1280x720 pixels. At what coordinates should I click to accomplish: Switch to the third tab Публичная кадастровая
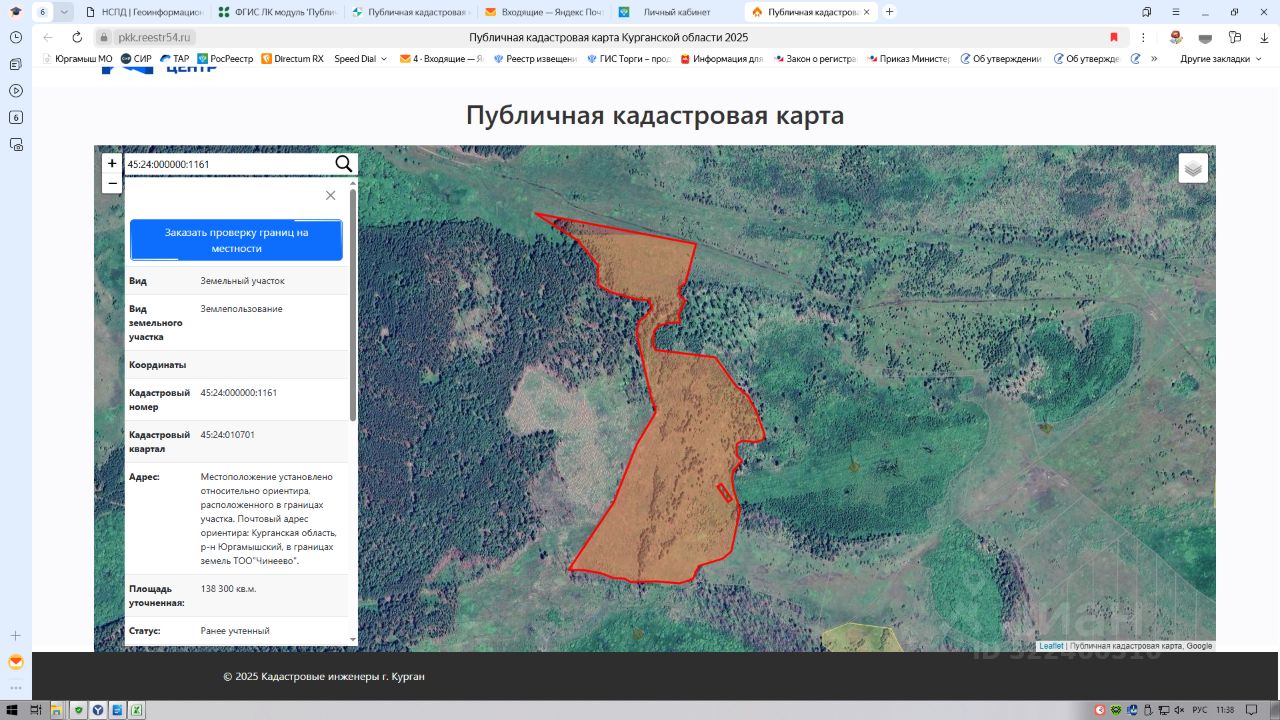click(410, 12)
